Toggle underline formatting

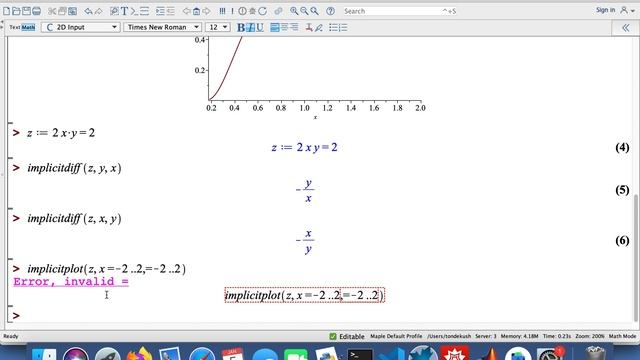coord(260,27)
